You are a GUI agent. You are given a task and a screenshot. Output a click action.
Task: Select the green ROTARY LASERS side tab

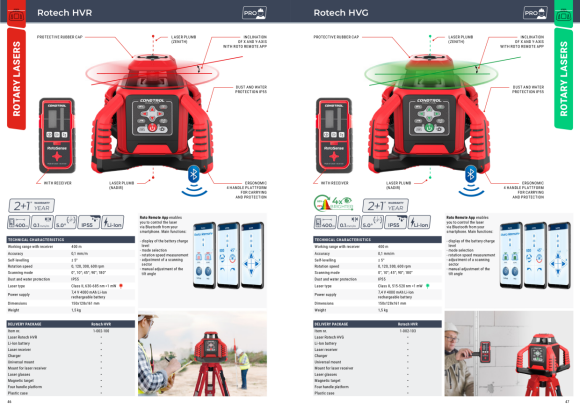click(x=563, y=79)
